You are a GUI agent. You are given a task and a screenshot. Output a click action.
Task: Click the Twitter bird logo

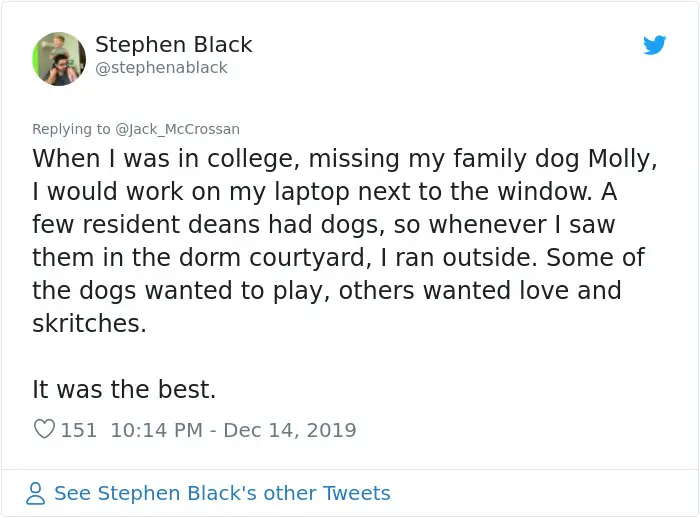click(x=654, y=45)
